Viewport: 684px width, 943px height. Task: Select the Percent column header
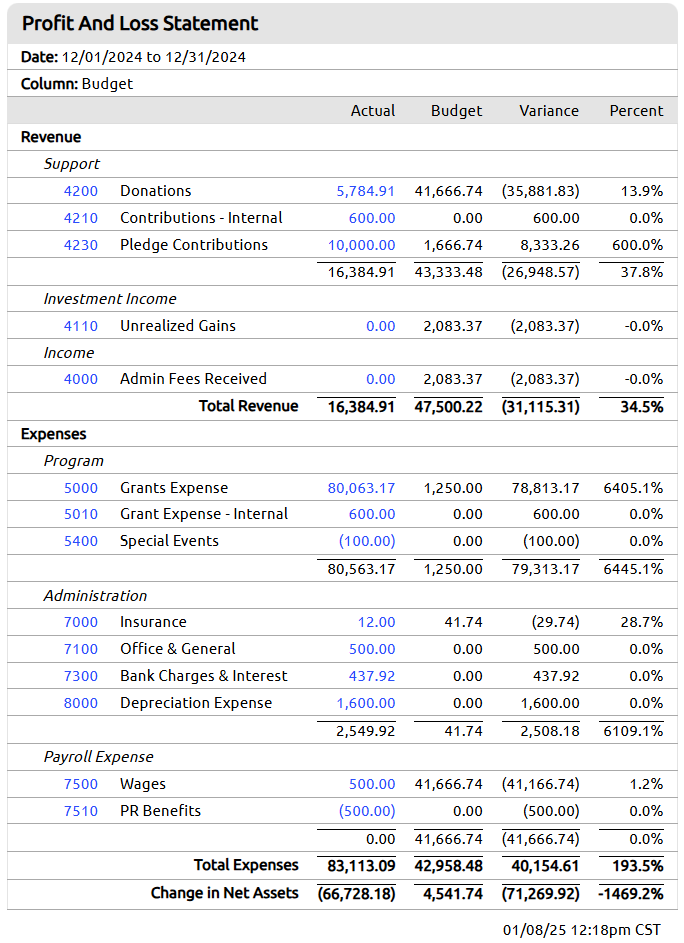click(636, 111)
